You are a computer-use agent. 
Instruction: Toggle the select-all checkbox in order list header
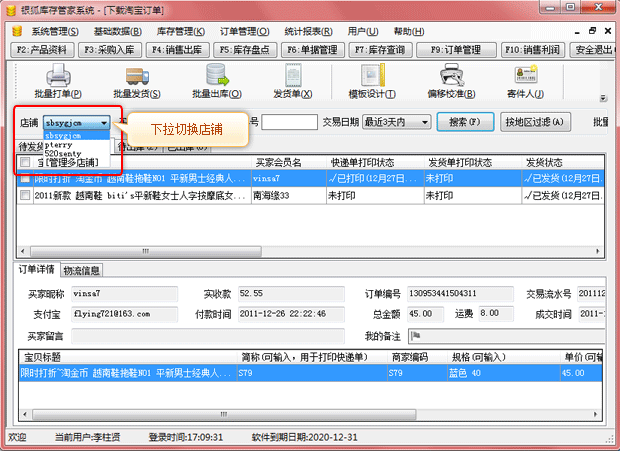point(25,162)
